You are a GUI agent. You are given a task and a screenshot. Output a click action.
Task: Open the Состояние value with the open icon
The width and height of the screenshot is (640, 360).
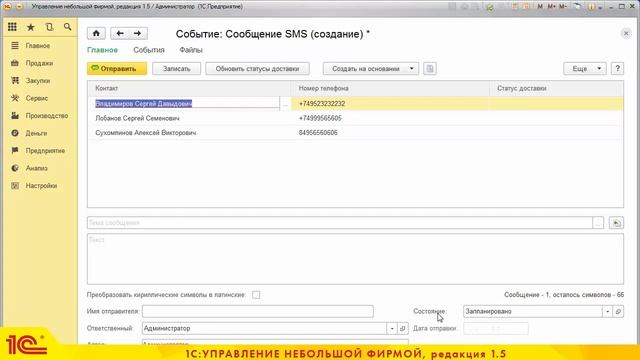point(618,311)
